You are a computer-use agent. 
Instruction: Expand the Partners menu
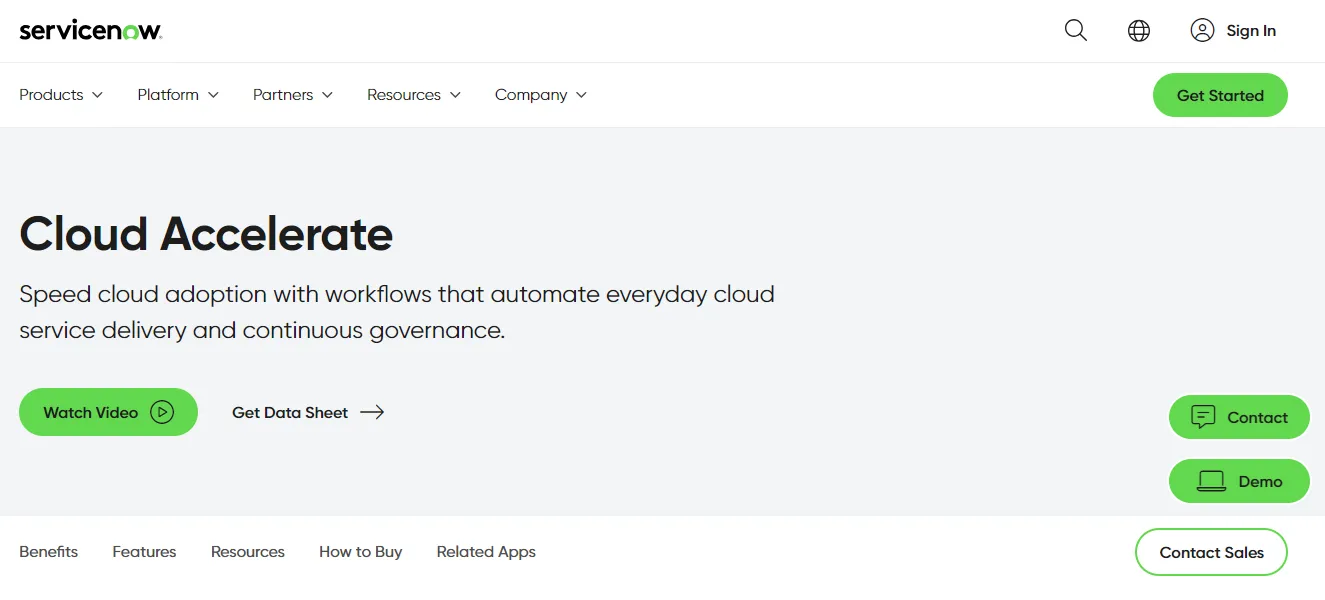coord(293,95)
